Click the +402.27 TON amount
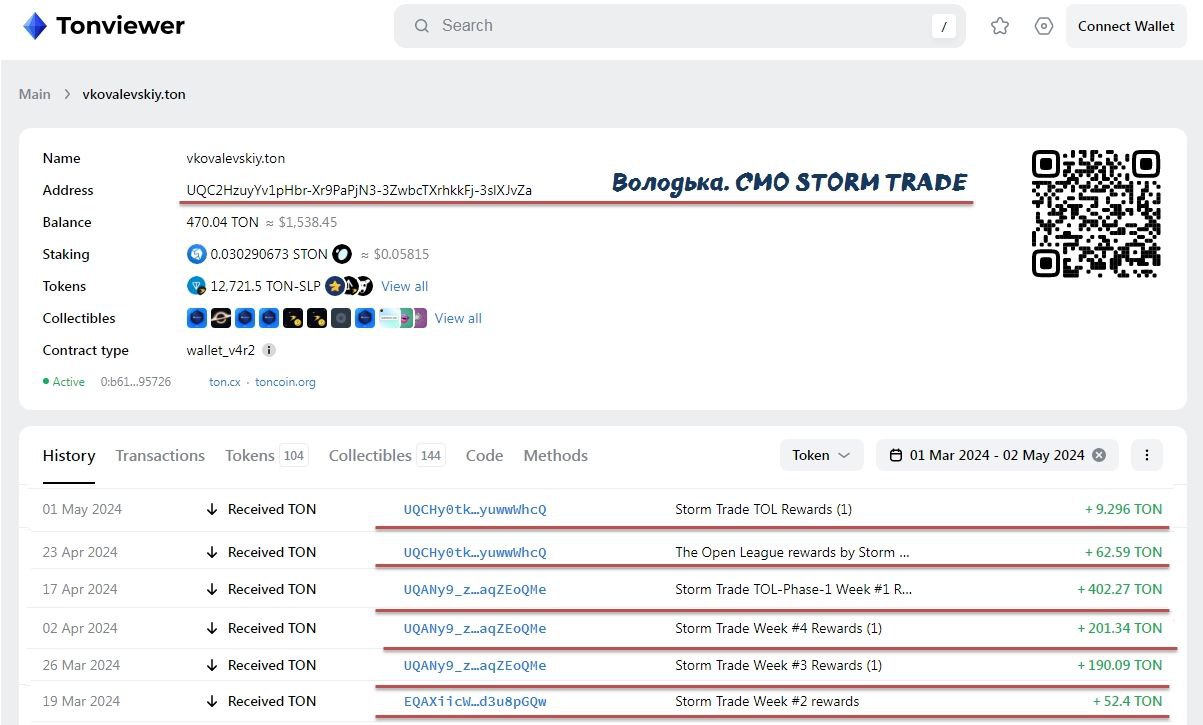1203x725 pixels. (1120, 589)
